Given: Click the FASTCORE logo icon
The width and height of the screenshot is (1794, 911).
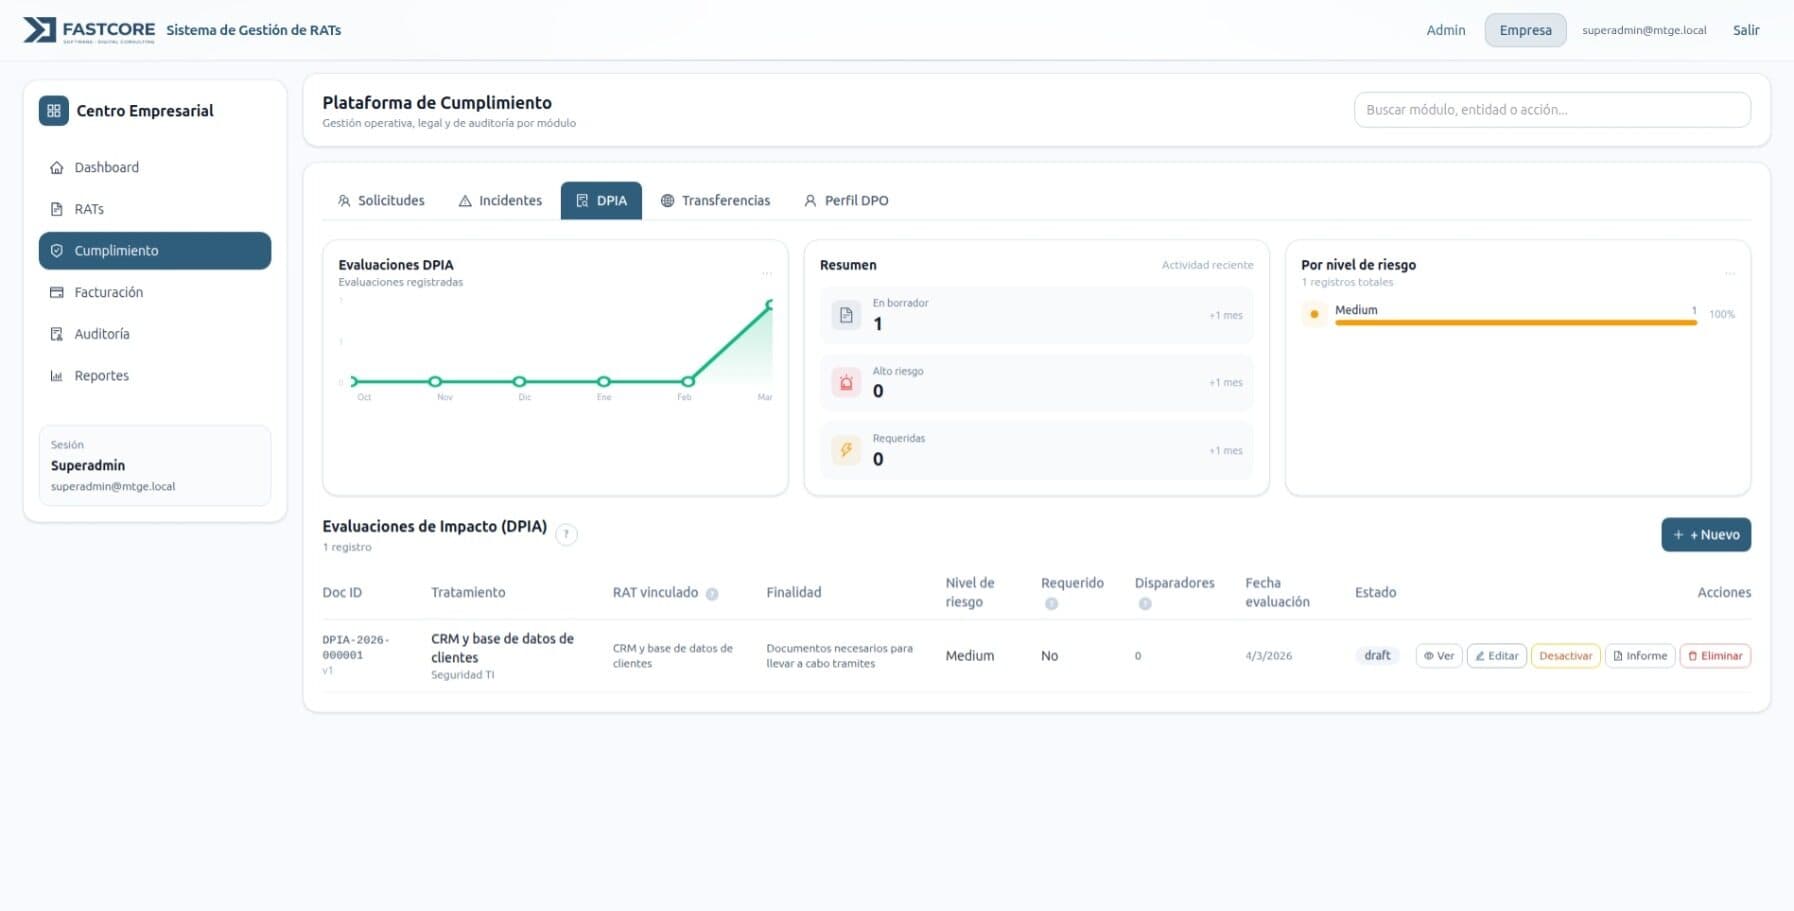Looking at the screenshot, I should tap(40, 30).
